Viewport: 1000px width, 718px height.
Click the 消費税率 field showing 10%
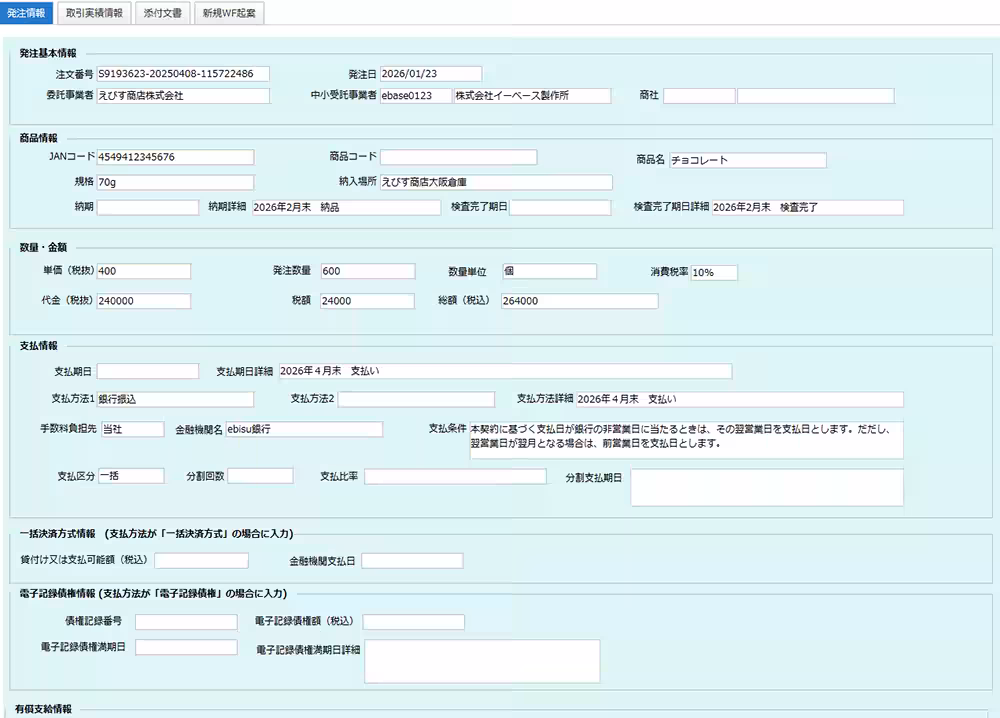coord(713,273)
